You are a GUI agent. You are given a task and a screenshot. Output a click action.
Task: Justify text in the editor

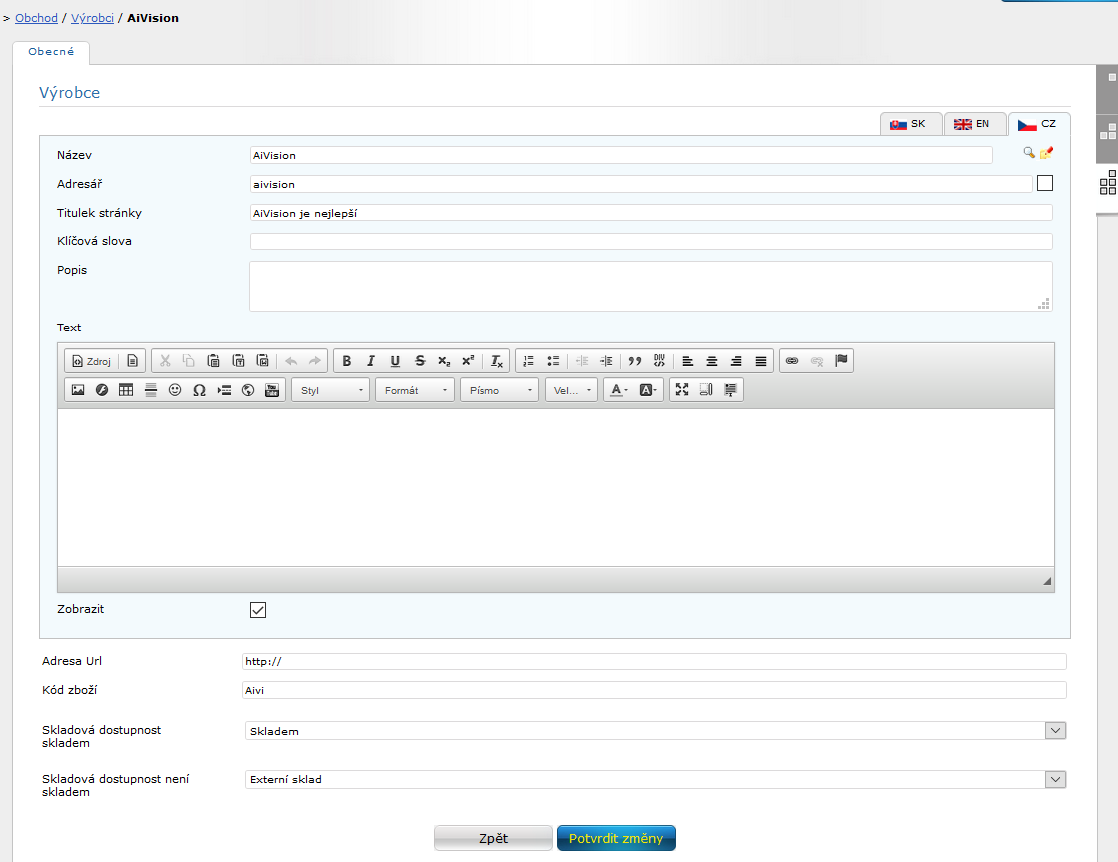[x=761, y=361]
